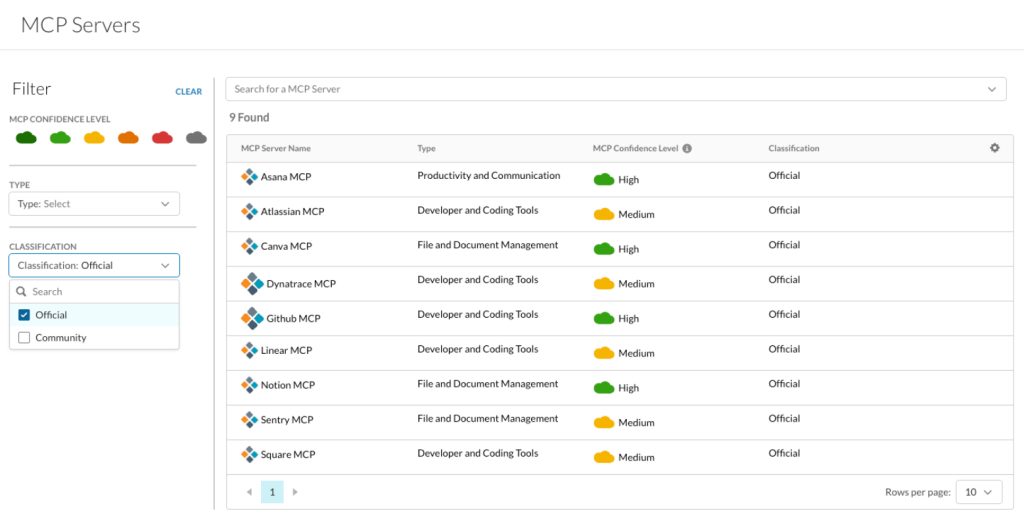The width and height of the screenshot is (1024, 521).
Task: Select the yellow confidence level cloud
Action: (94, 138)
